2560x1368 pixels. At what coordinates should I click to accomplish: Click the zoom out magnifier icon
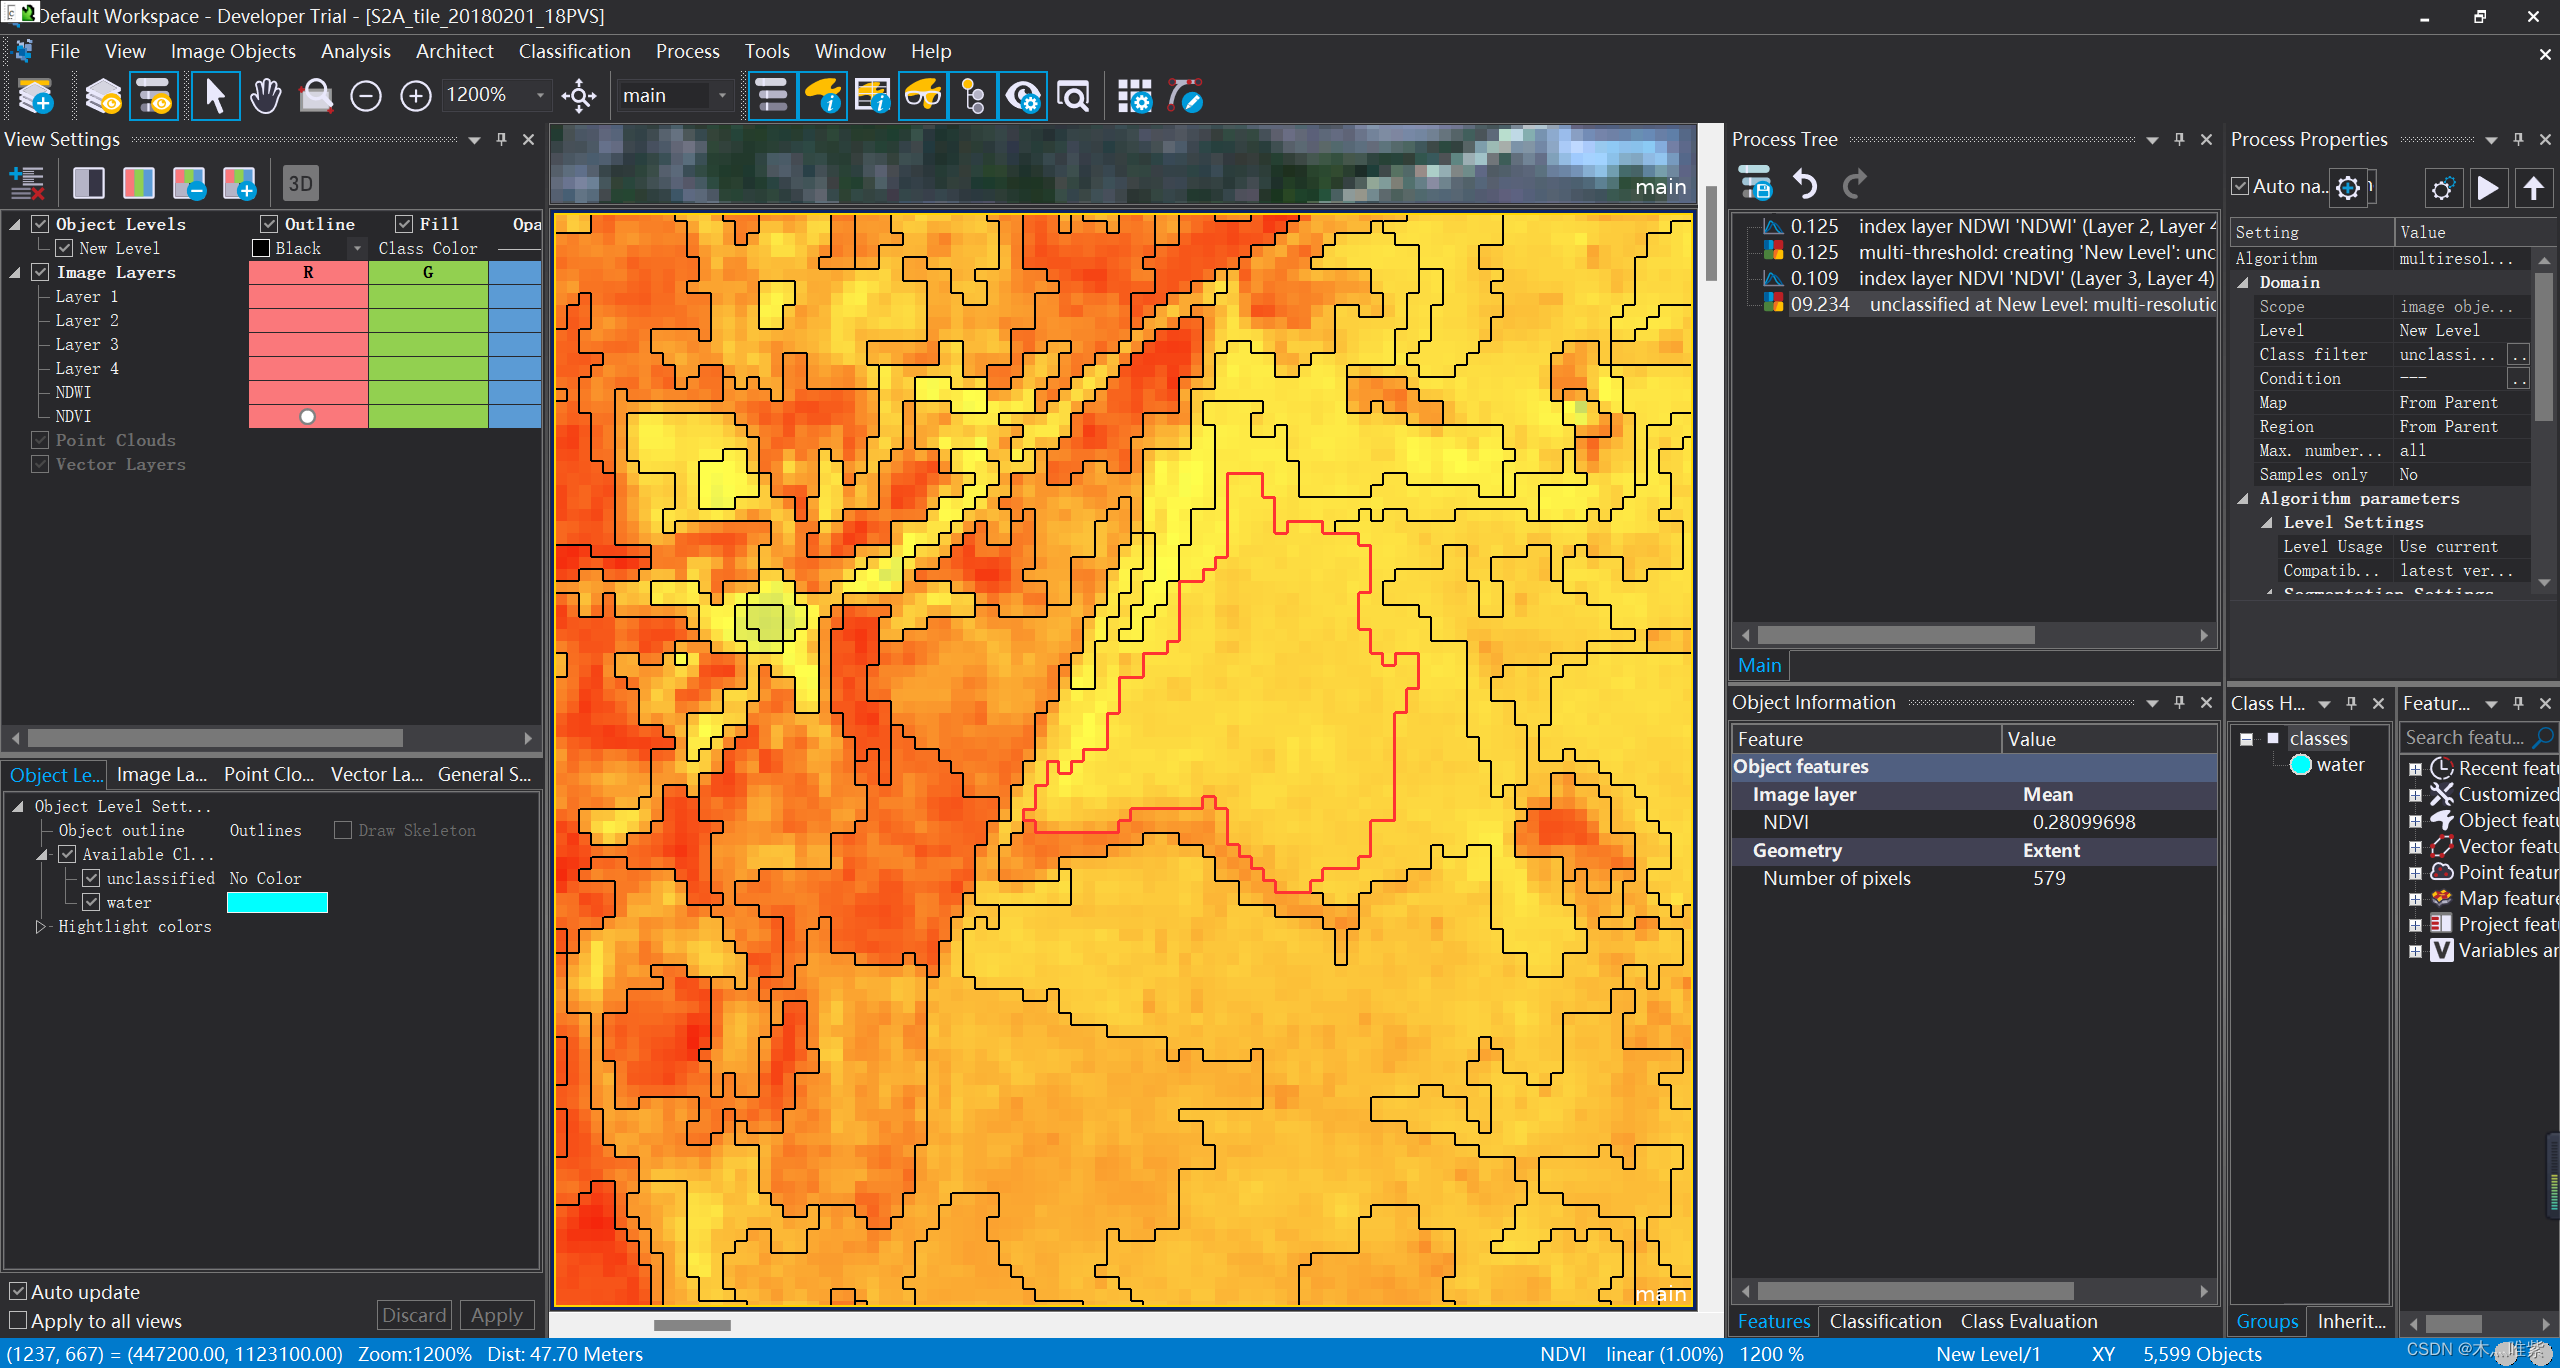[x=366, y=97]
